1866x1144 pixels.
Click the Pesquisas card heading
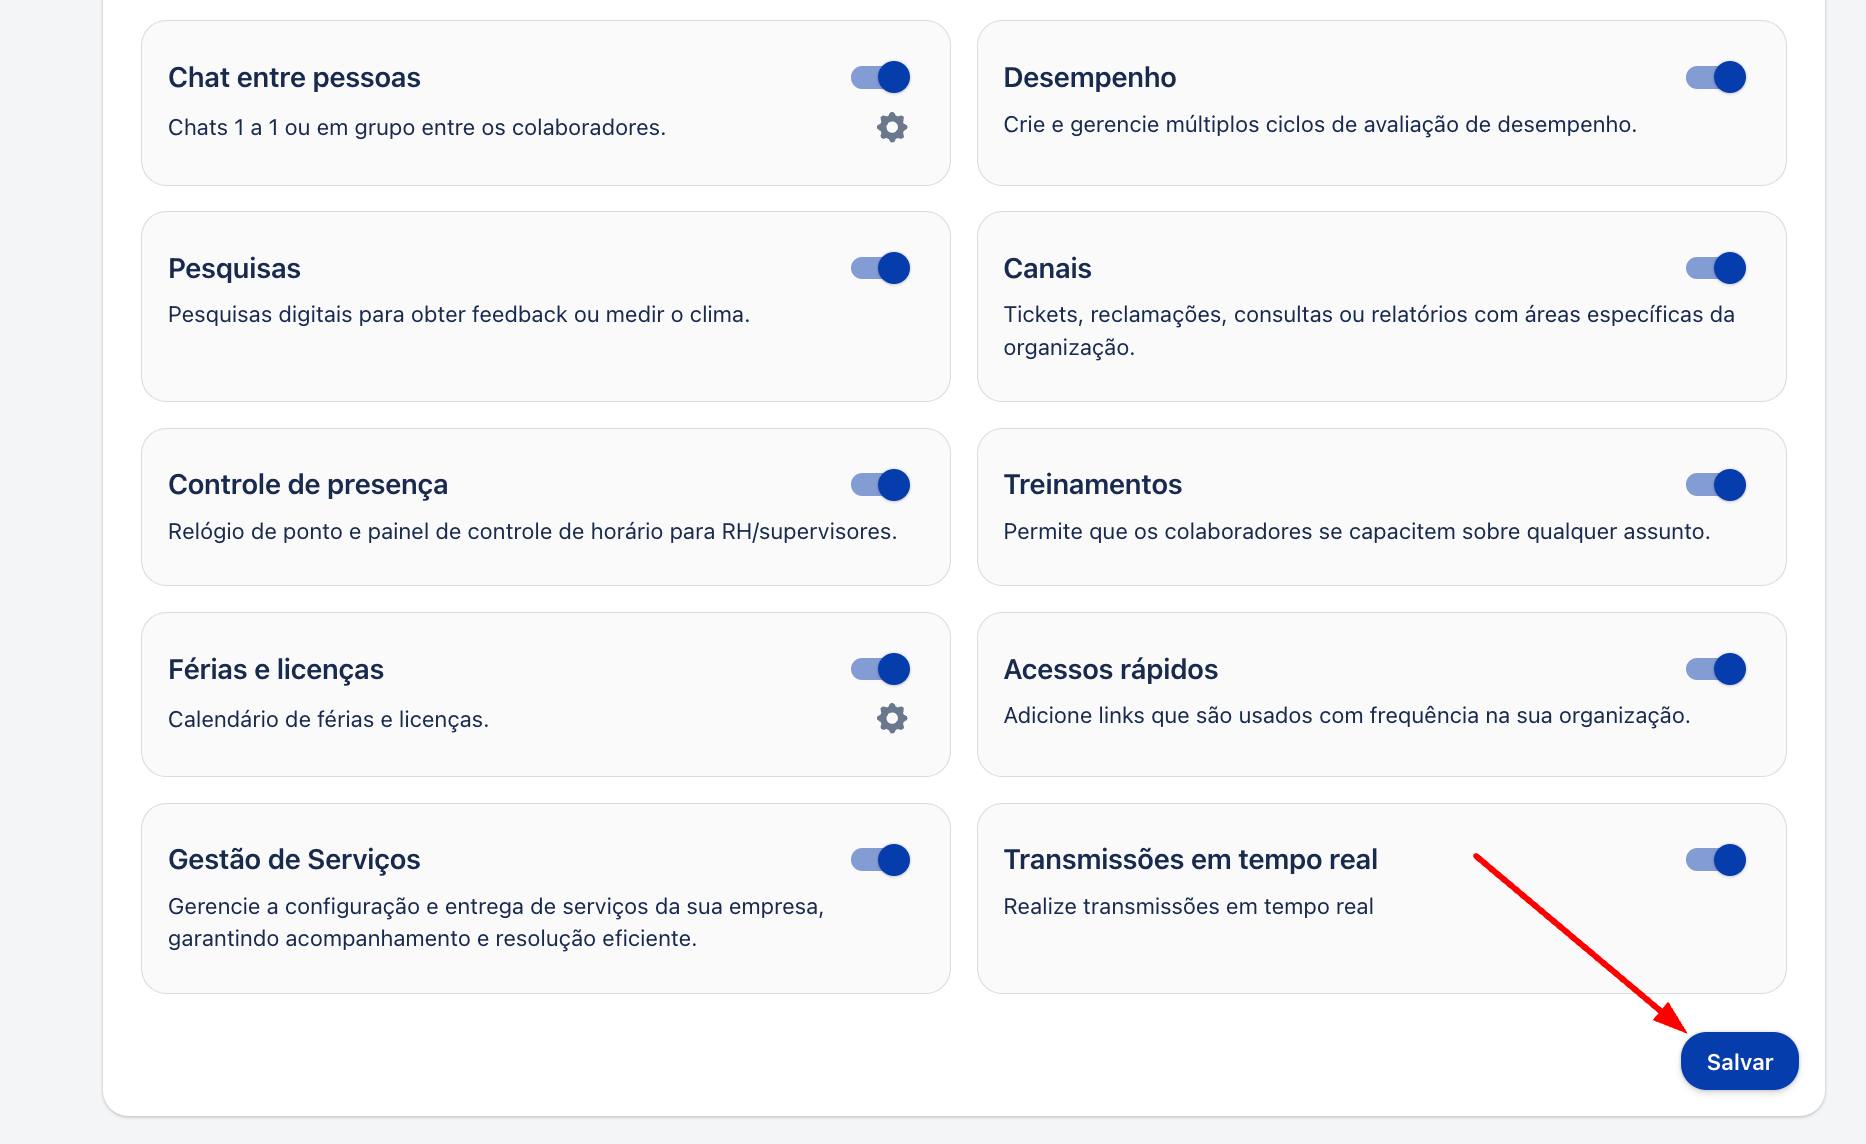click(234, 269)
